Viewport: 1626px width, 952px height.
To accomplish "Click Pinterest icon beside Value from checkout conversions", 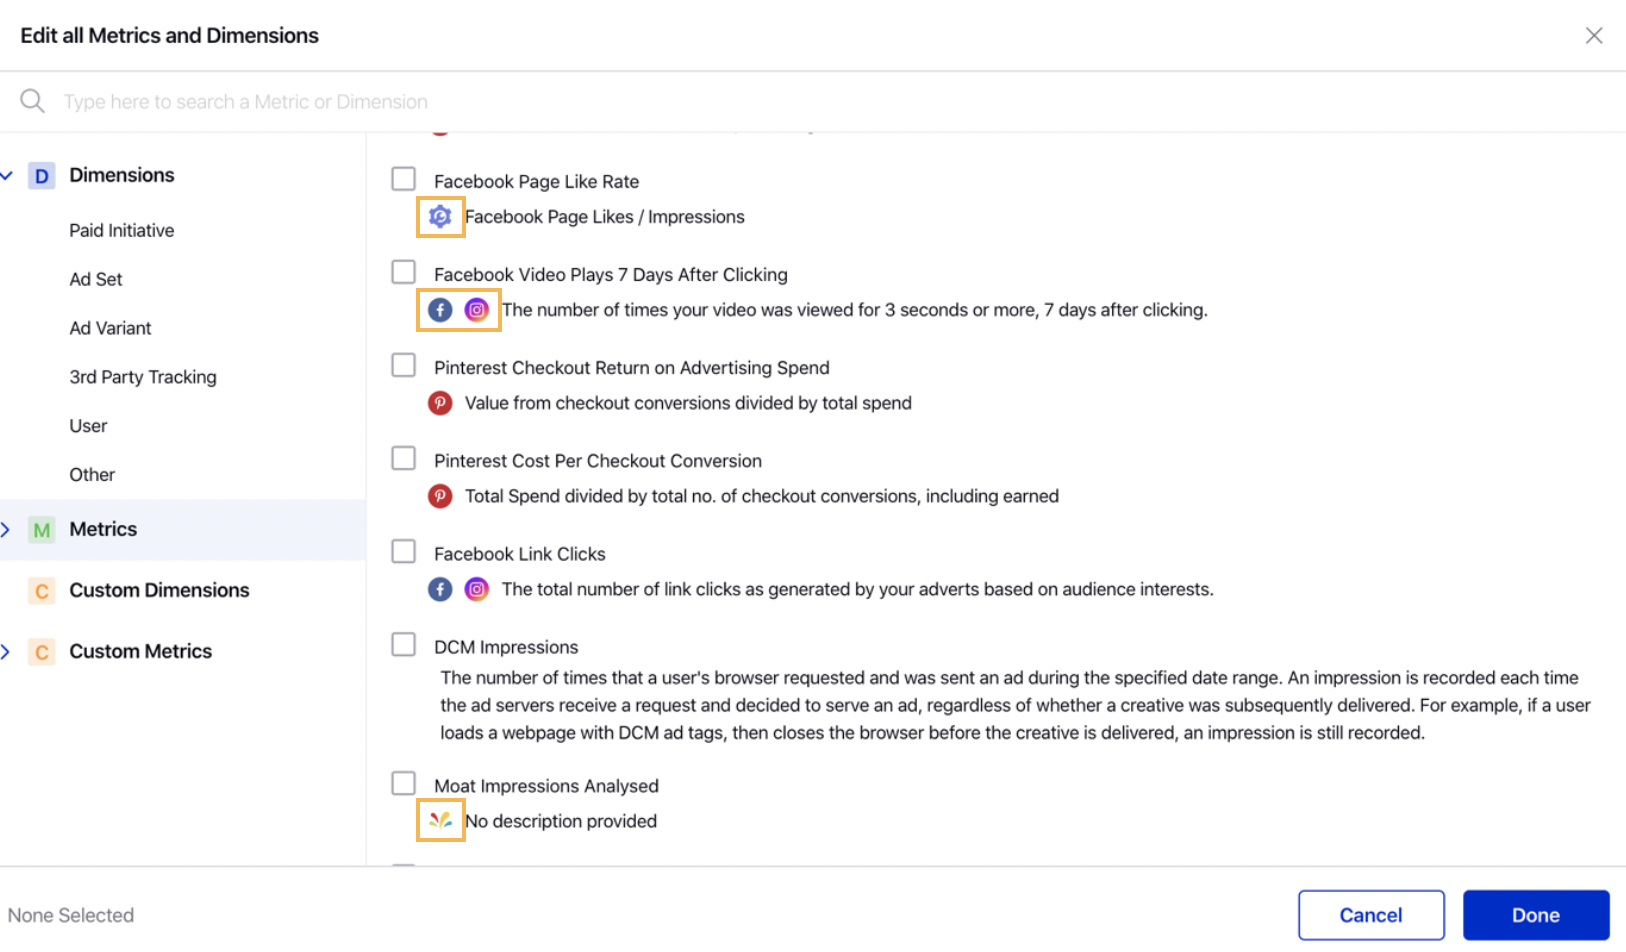I will 440,403.
